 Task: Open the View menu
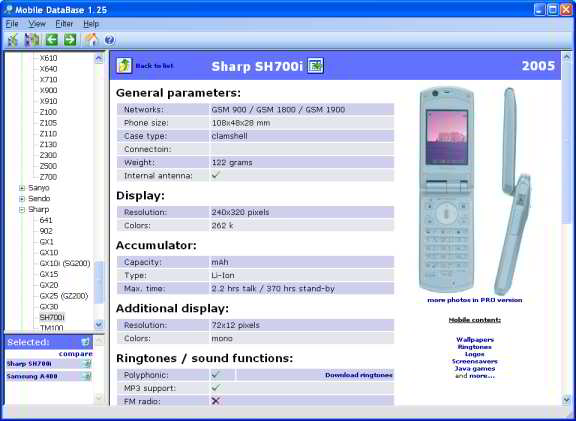click(37, 24)
